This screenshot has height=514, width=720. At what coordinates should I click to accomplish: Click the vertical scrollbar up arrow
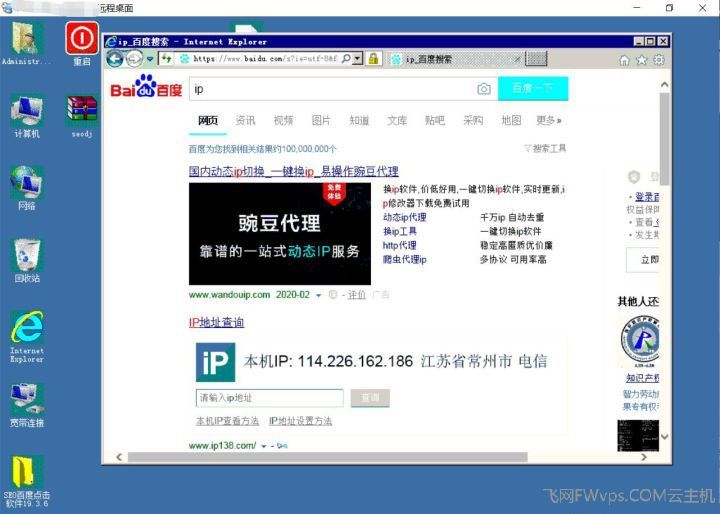pos(664,85)
